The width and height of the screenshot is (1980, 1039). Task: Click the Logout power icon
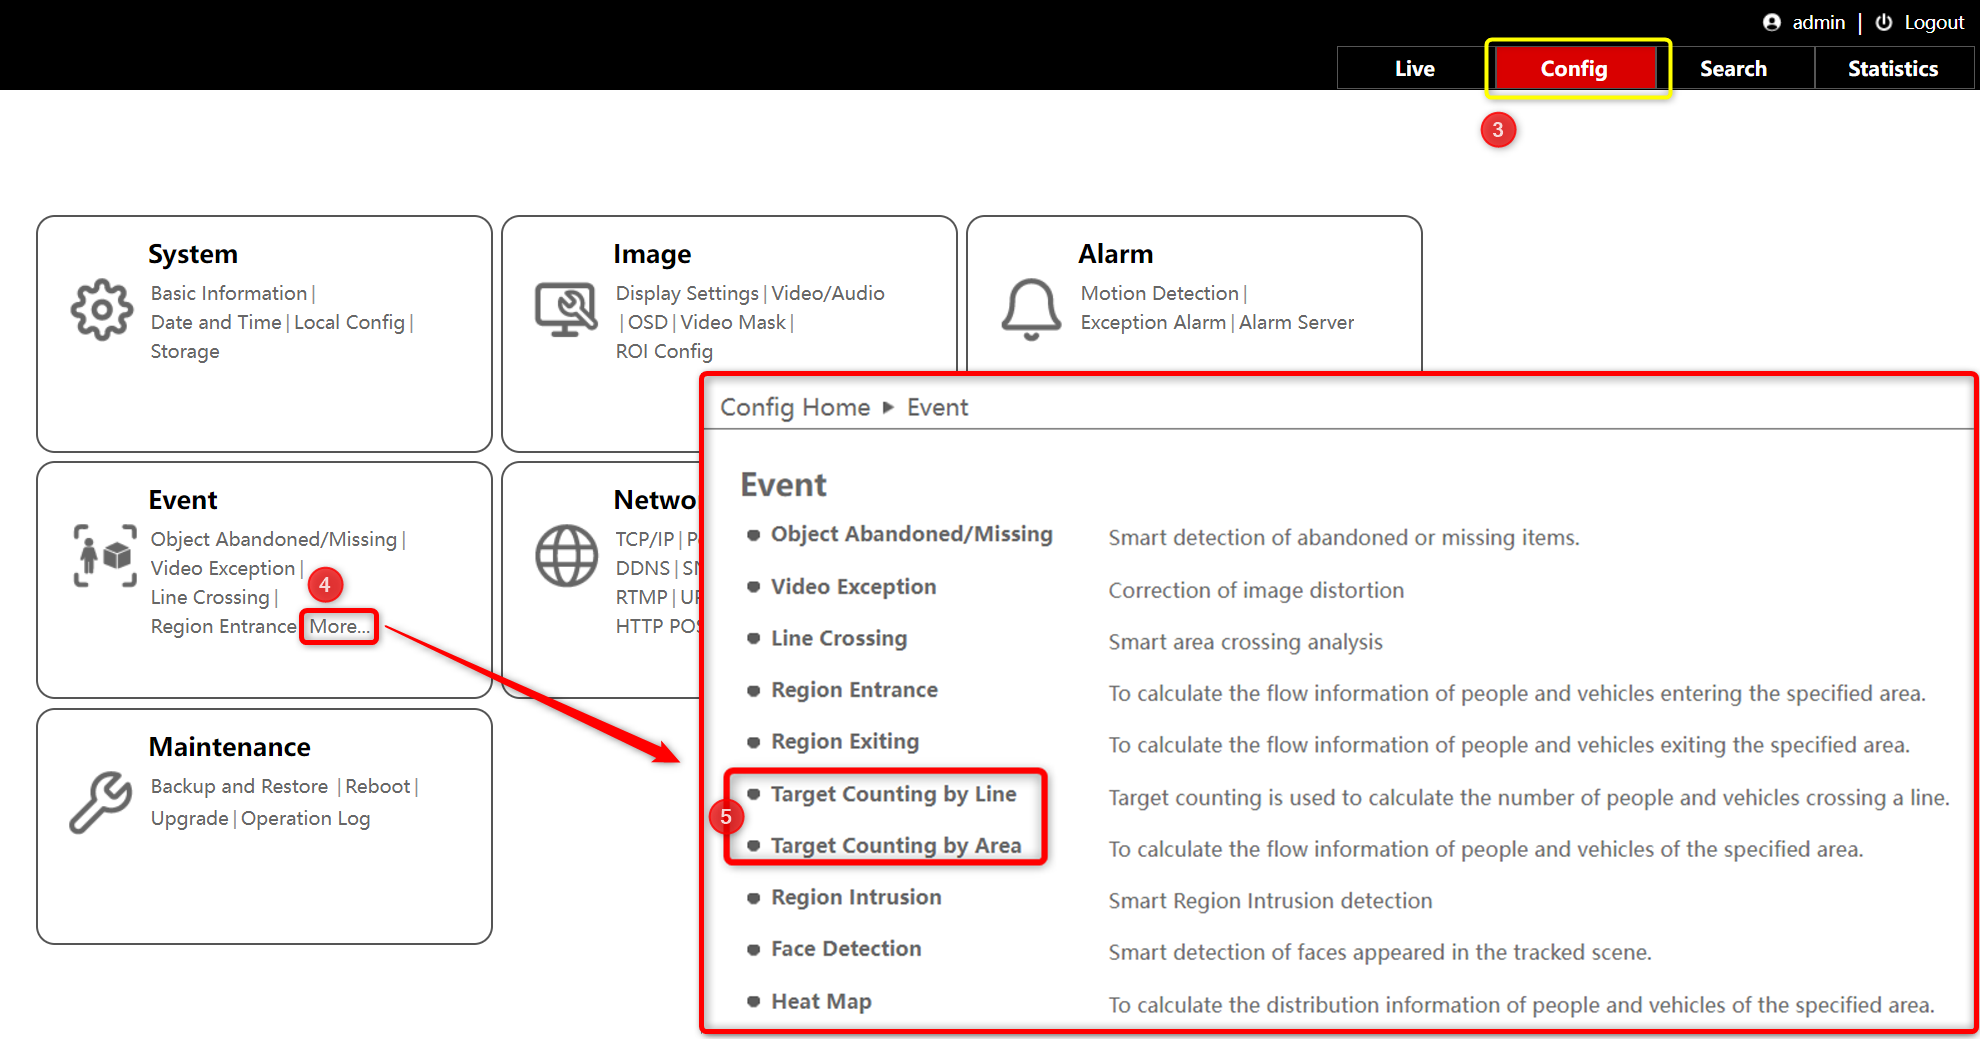tap(1883, 22)
